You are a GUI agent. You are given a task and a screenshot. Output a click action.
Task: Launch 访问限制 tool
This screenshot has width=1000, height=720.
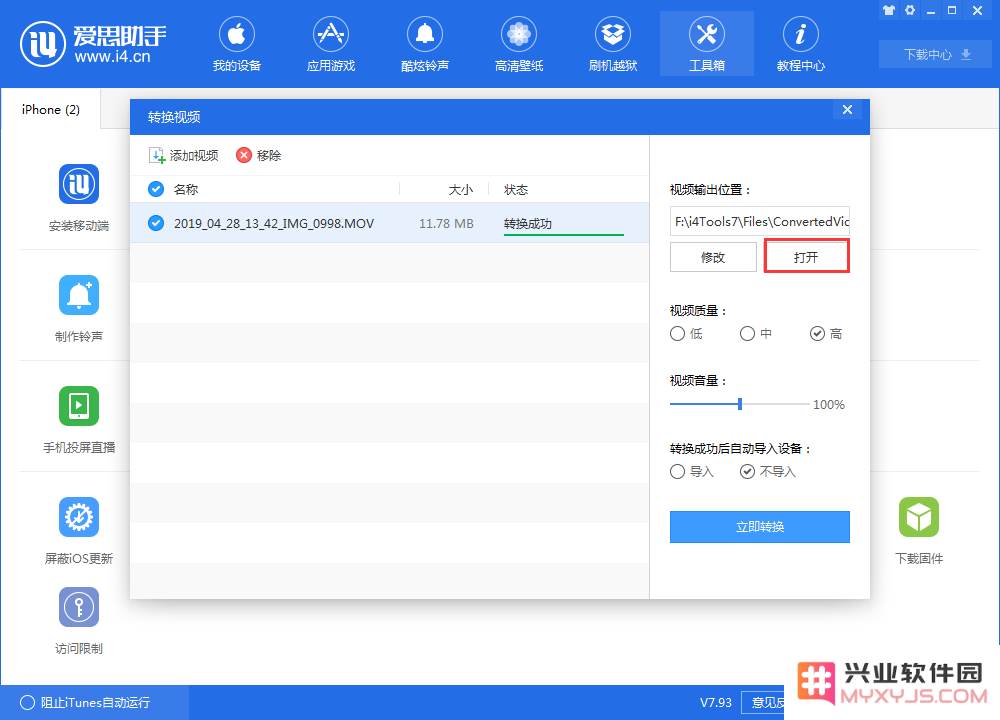point(78,621)
